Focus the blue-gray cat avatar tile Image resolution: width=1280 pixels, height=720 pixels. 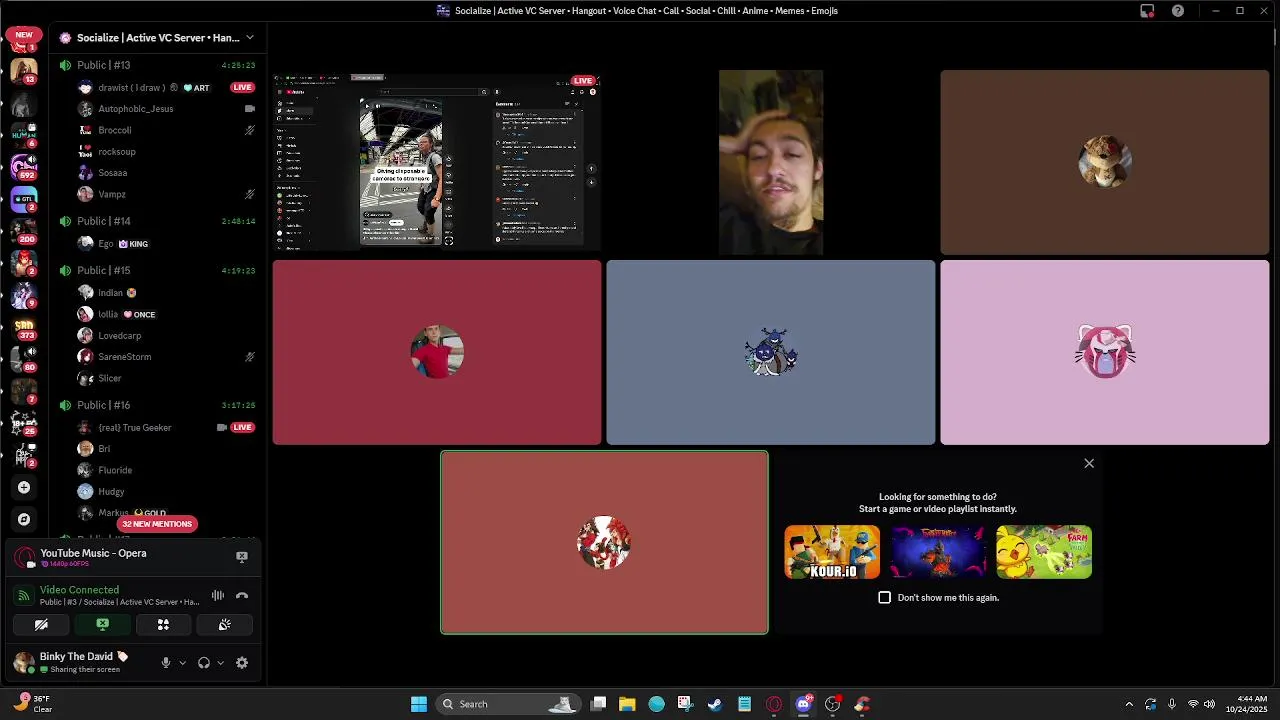point(770,352)
